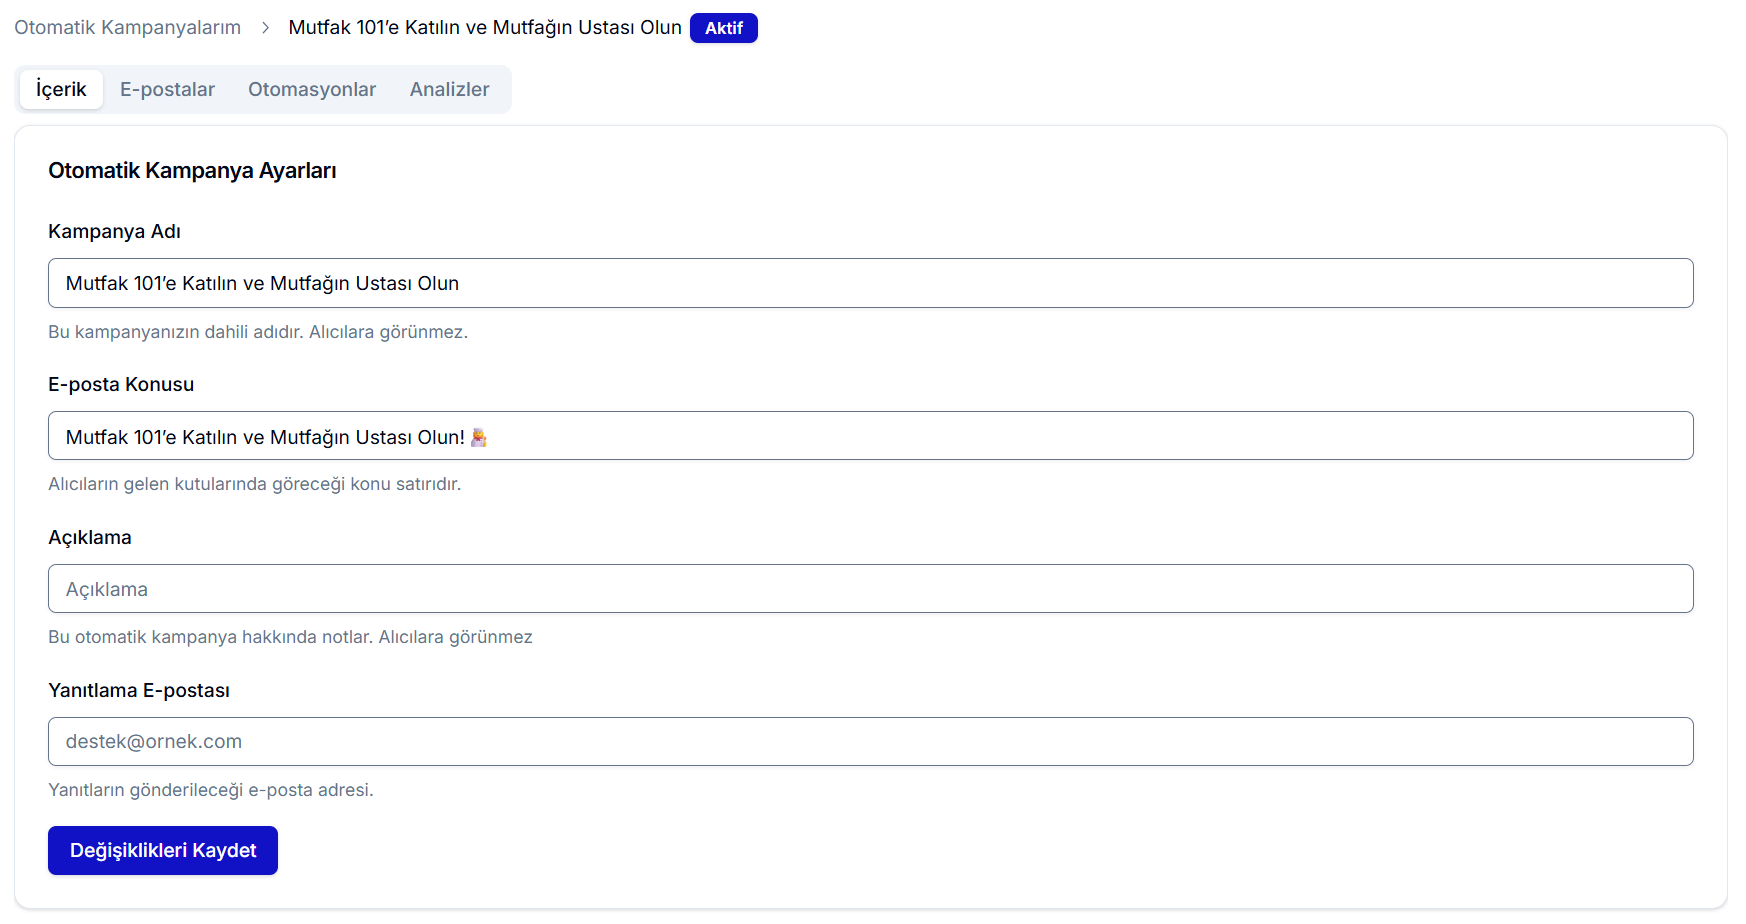This screenshot has width=1746, height=924.
Task: Click the Açıklama label above the field
Action: tap(90, 537)
